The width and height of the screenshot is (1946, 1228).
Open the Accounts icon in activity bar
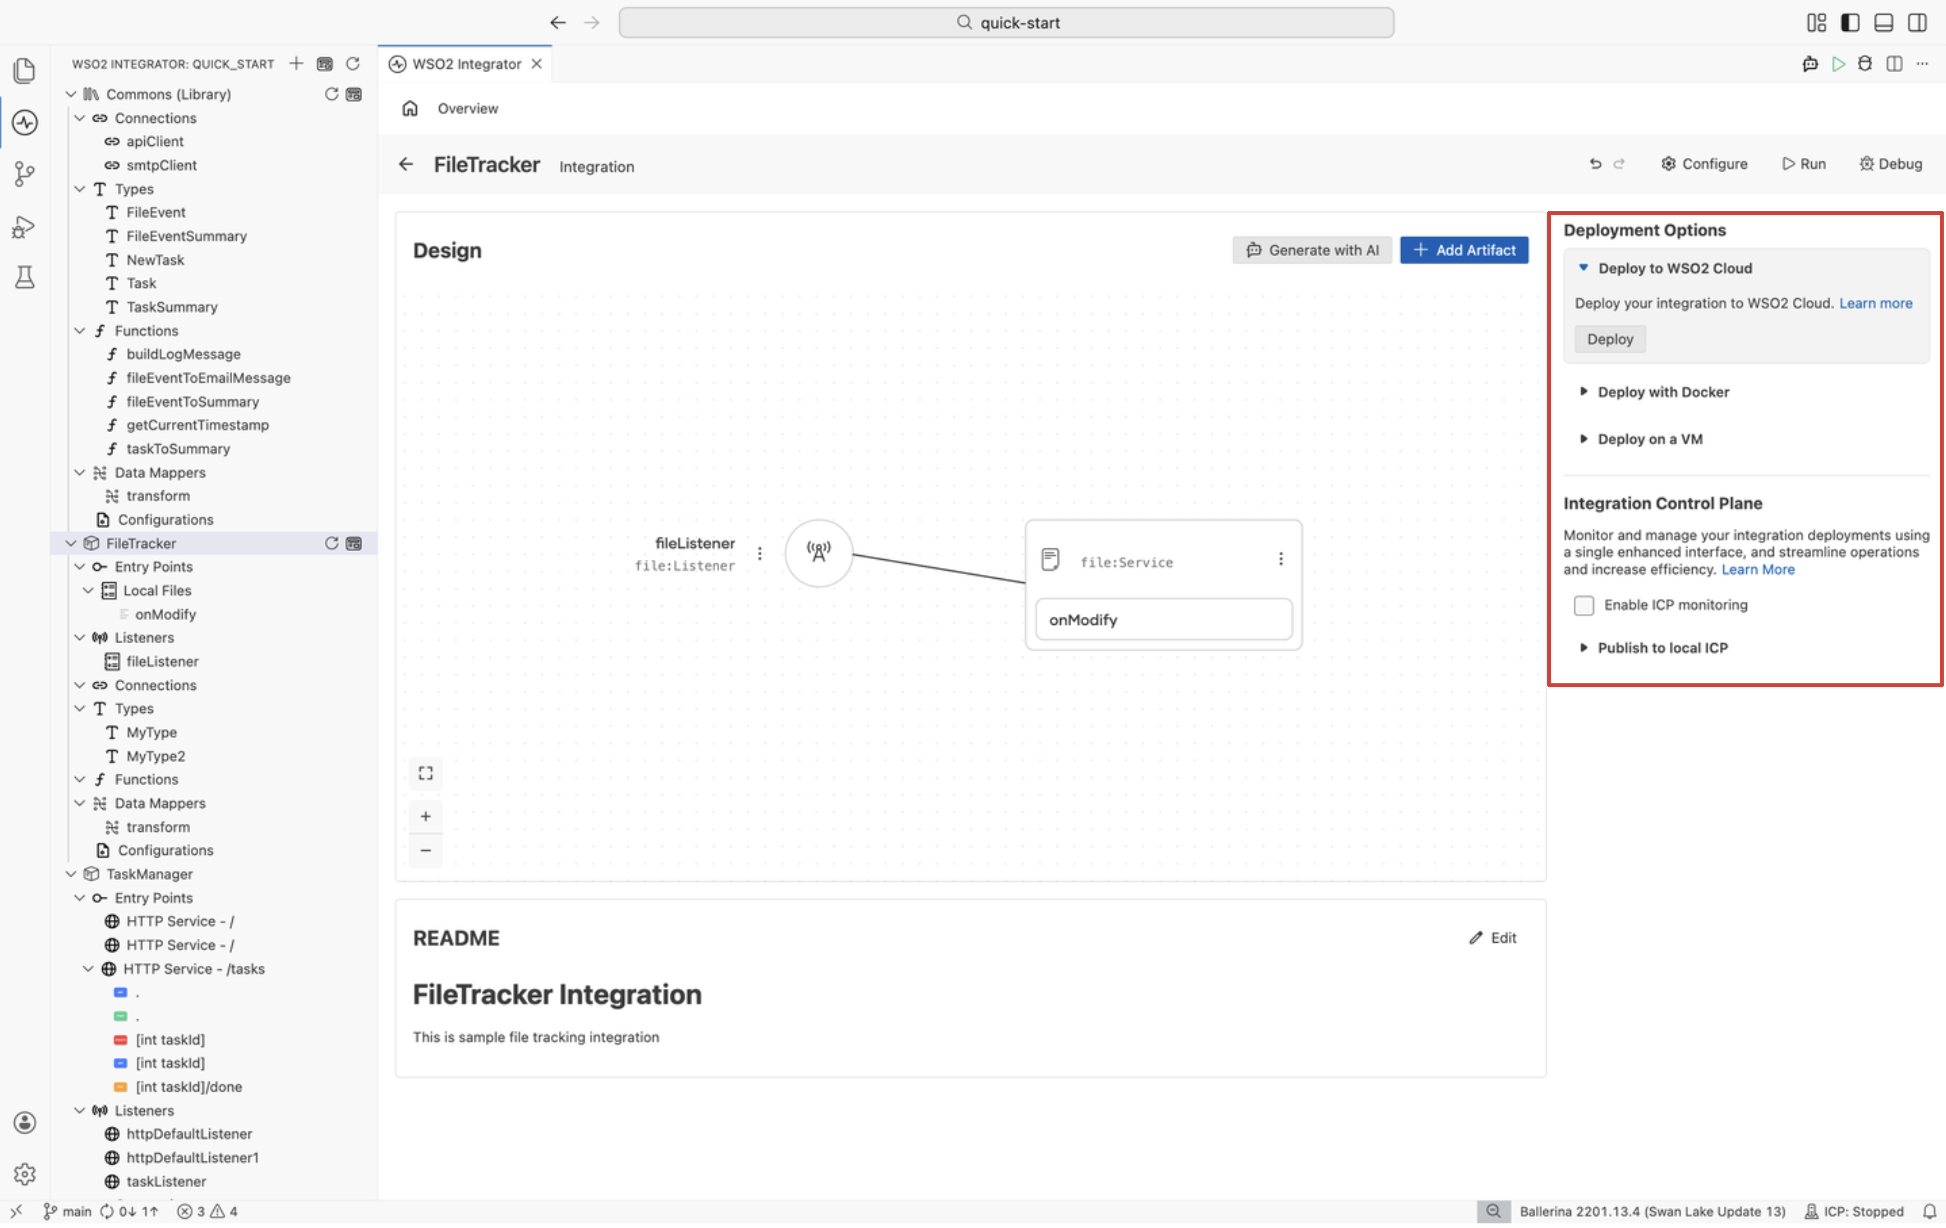coord(25,1122)
